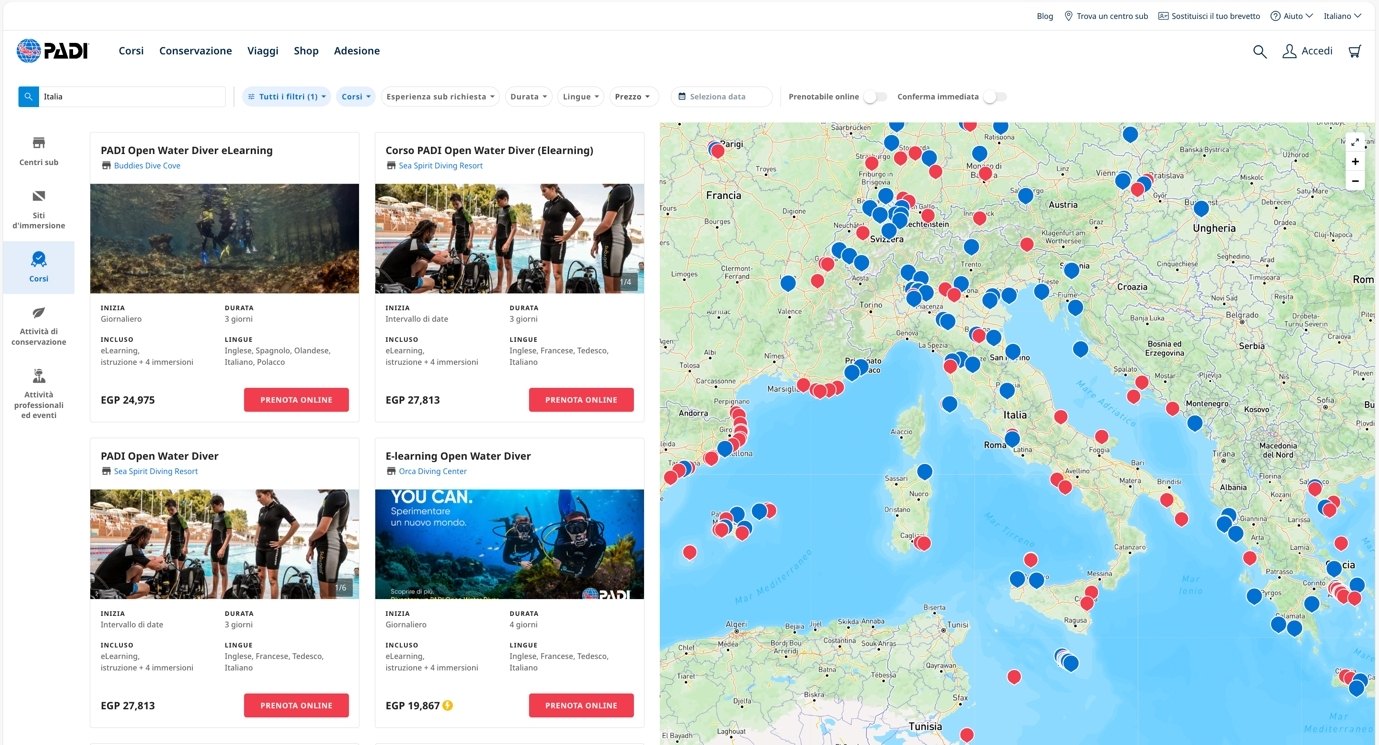
Task: Toggle the Prenotabile online switch
Action: tap(874, 97)
